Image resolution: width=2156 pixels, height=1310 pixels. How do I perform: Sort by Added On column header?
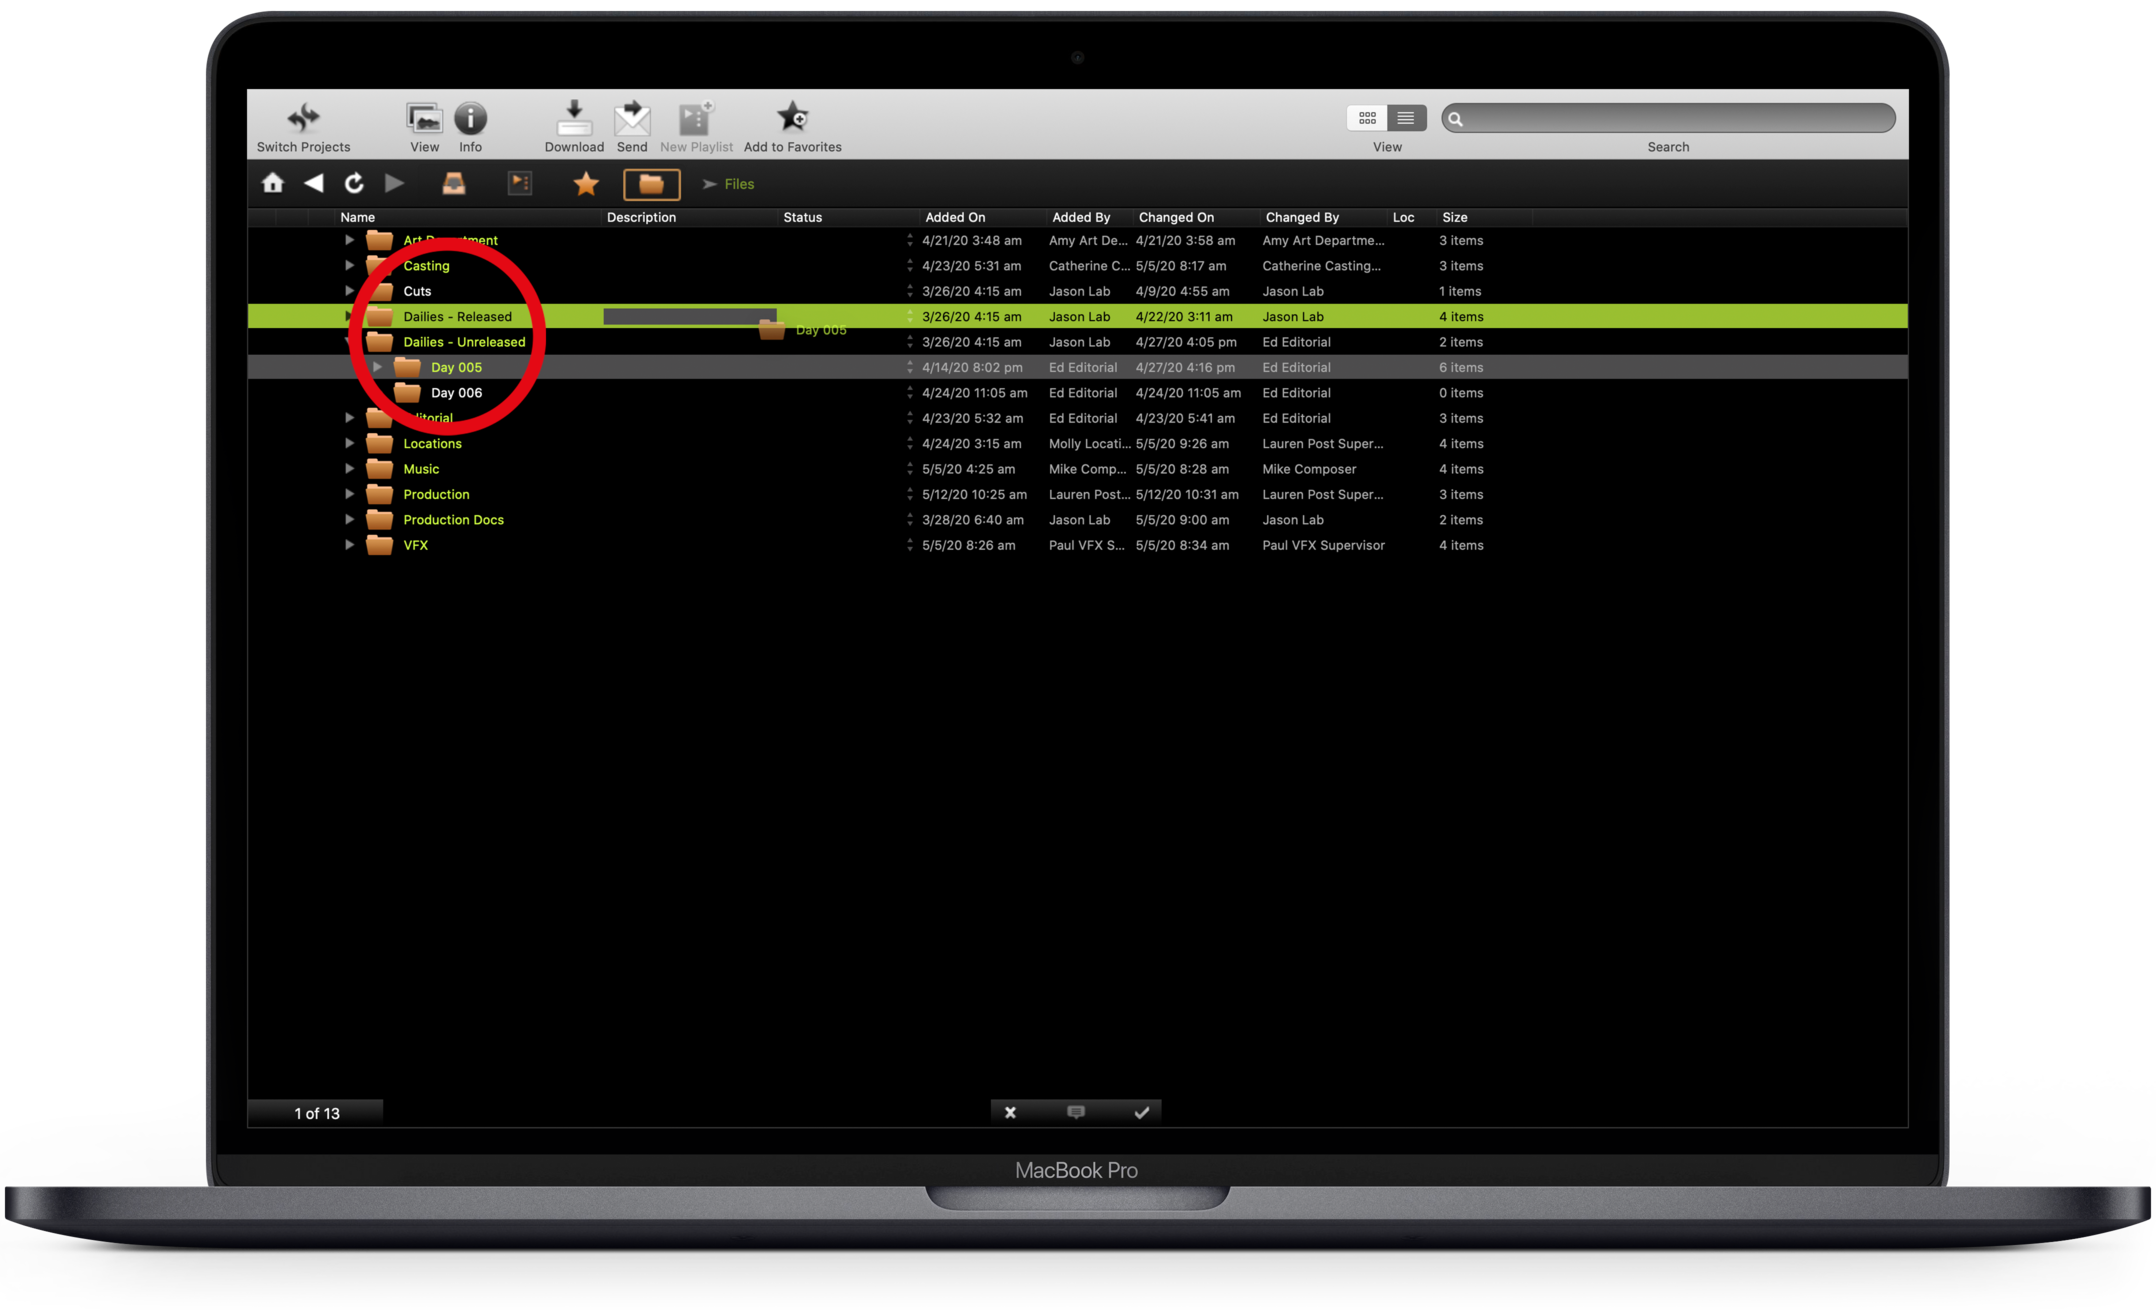tap(955, 217)
